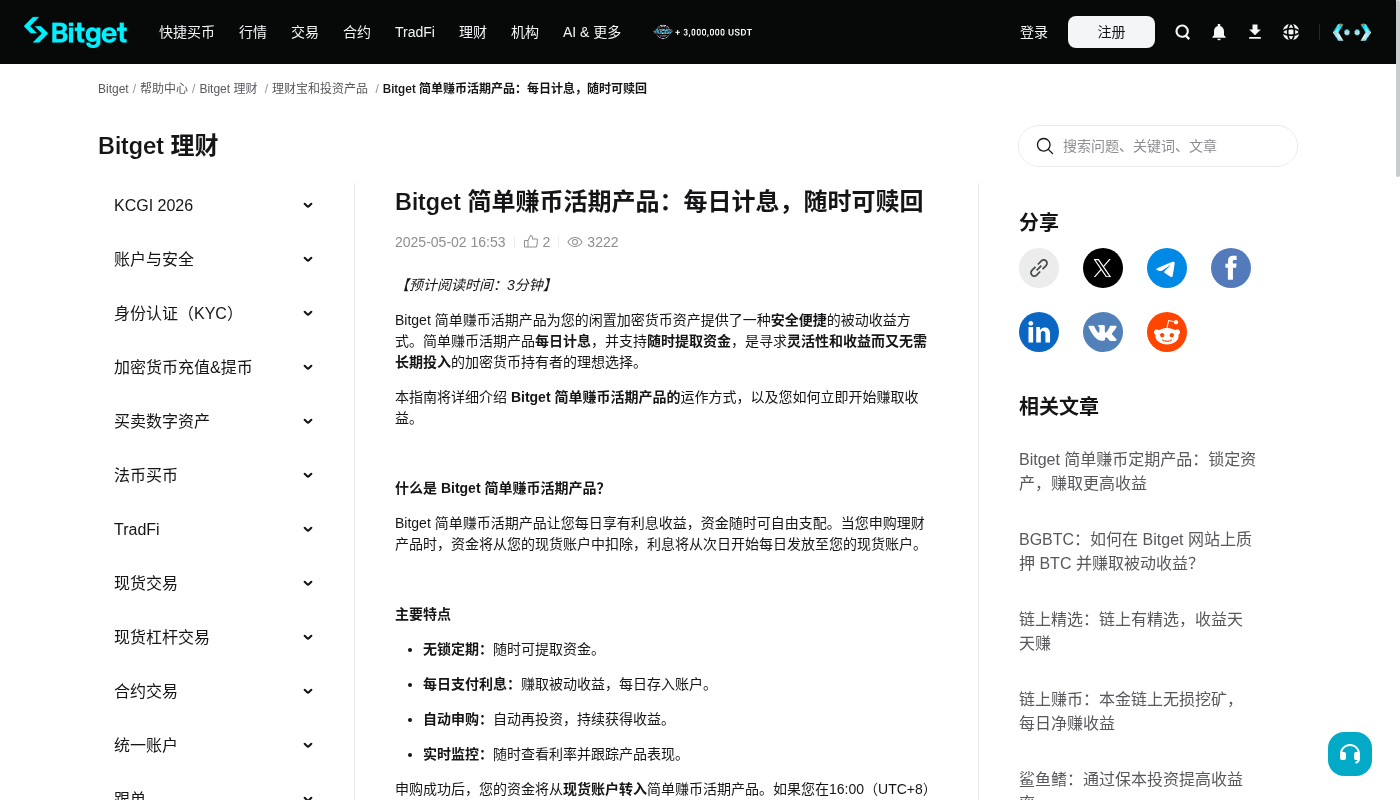
Task: Go to 帮助中心 breadcrumb
Action: tap(164, 89)
